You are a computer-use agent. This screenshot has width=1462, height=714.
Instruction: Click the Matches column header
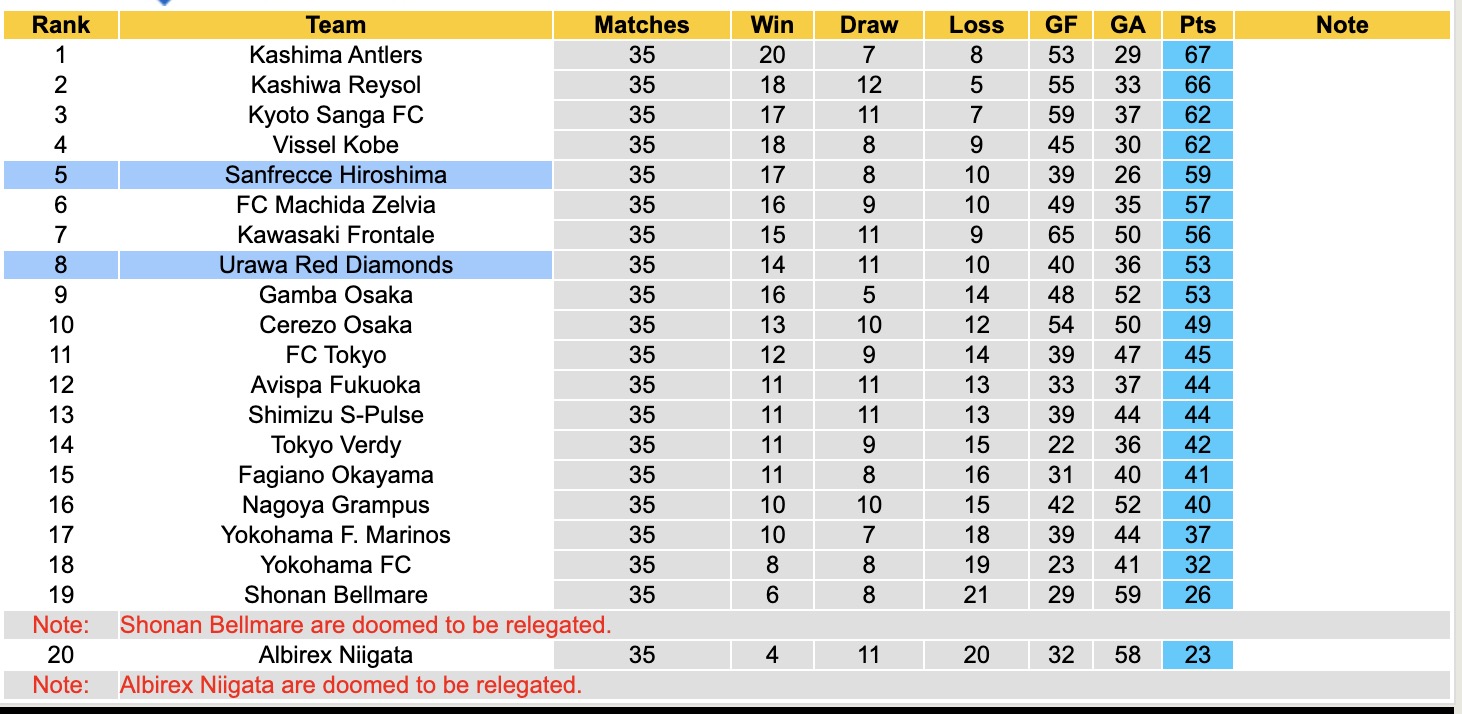[x=642, y=25]
